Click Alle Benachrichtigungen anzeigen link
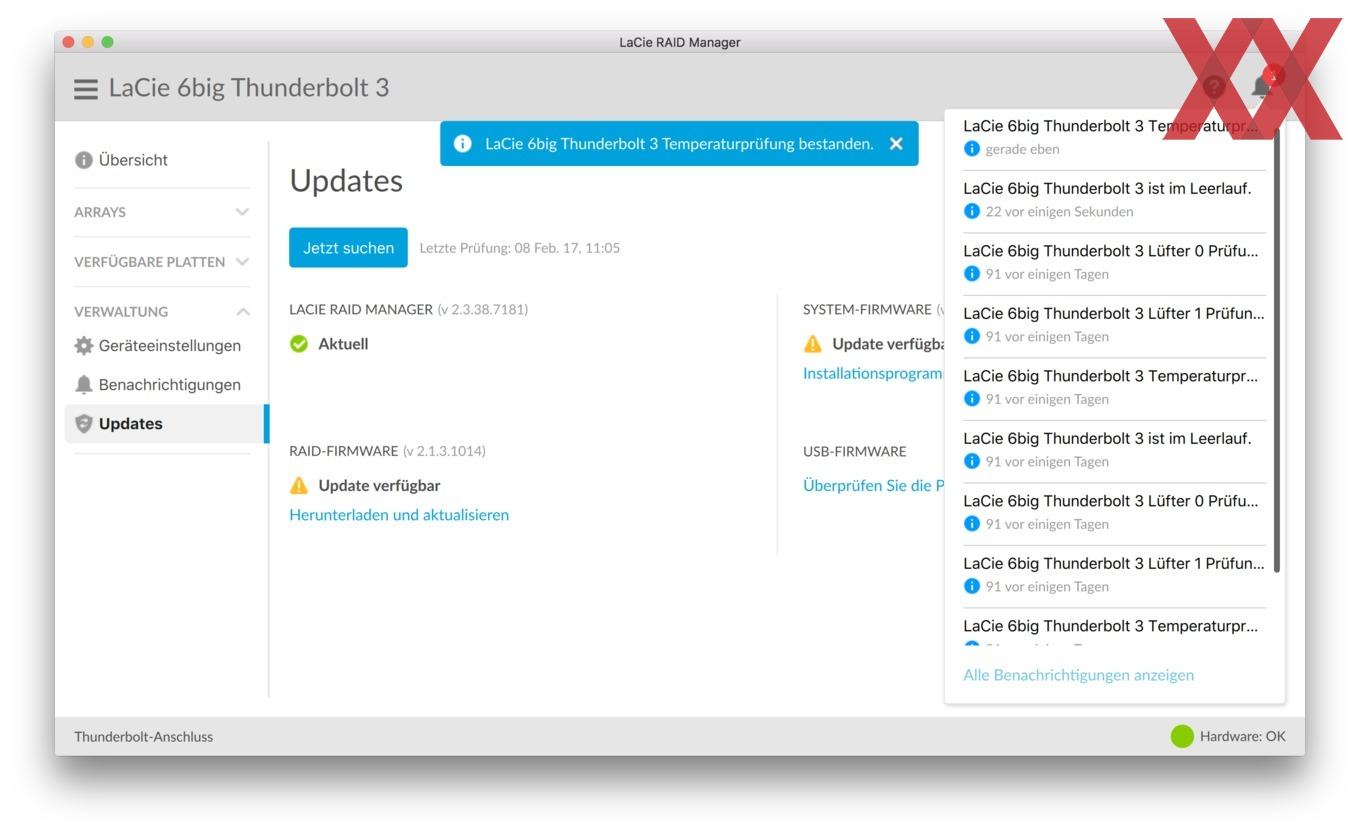The width and height of the screenshot is (1360, 834). click(1078, 675)
